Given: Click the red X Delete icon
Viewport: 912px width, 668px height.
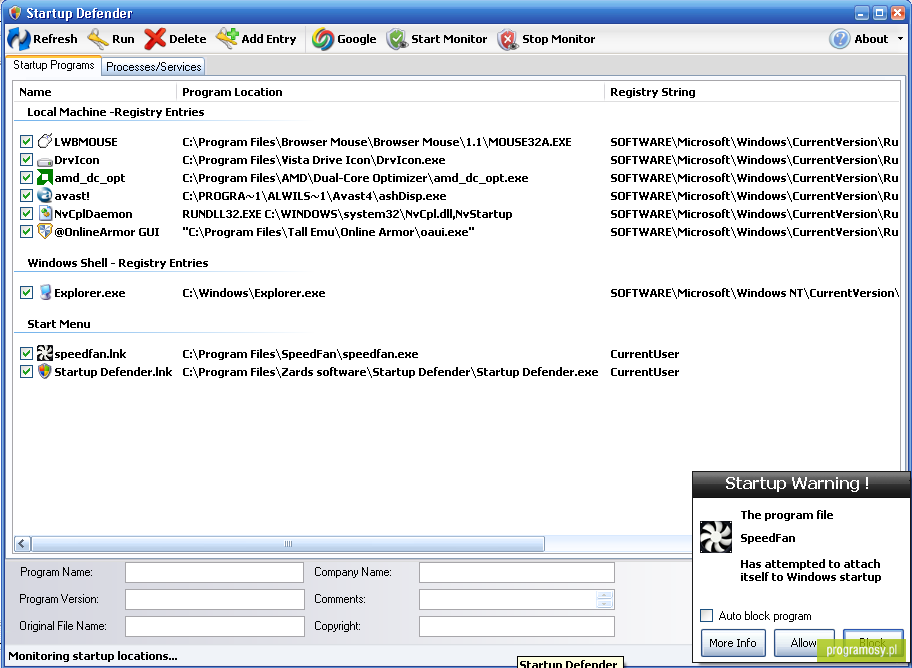Looking at the screenshot, I should pos(155,39).
